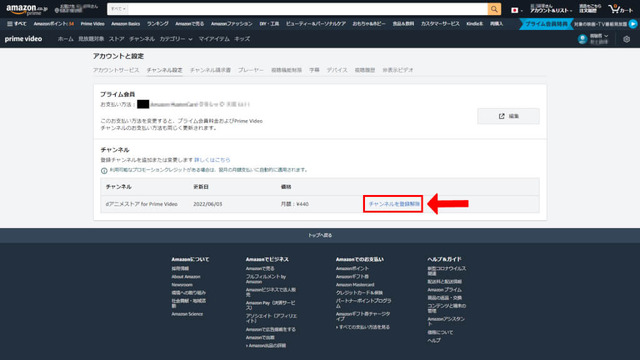Open Amazon Pay footer link
Screen dimensions: 640x360
pos(270,305)
